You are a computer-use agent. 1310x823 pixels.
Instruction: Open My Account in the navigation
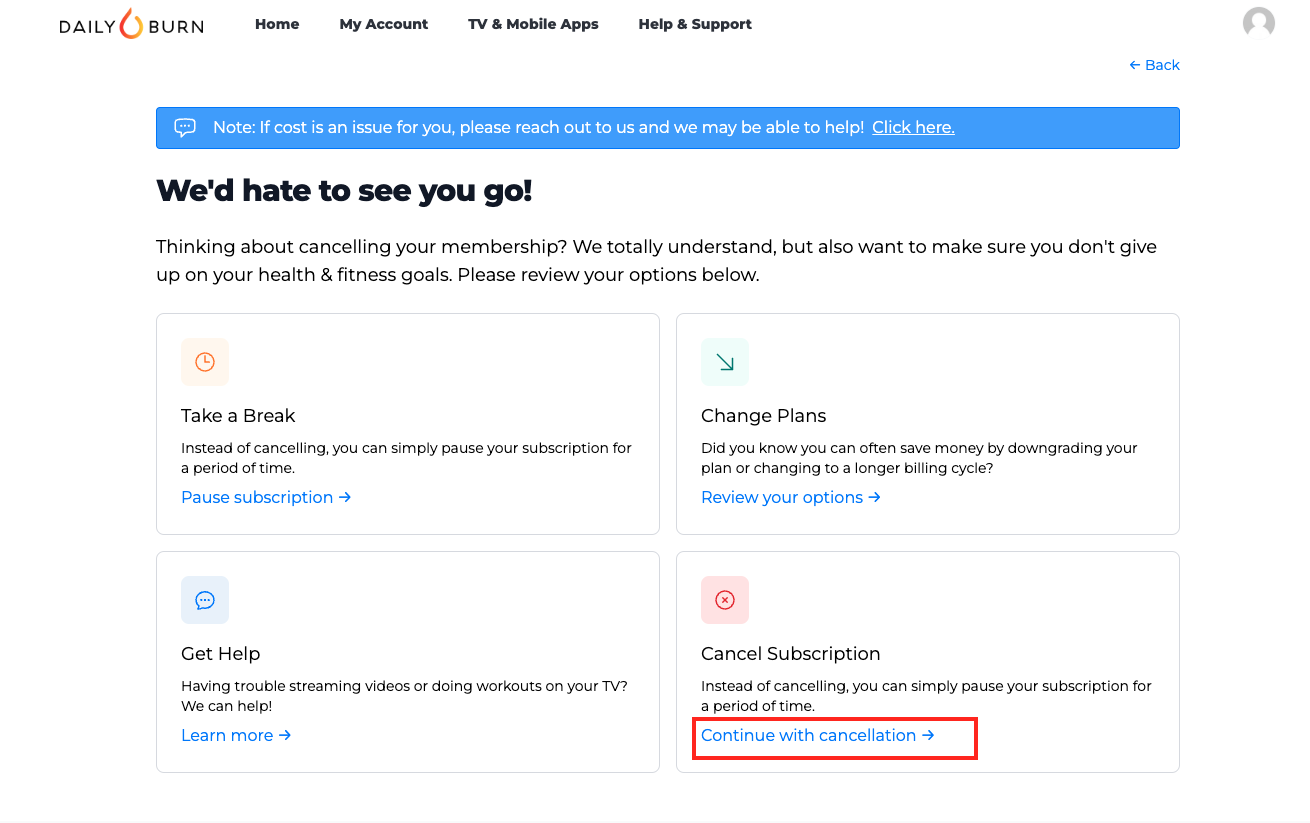click(x=384, y=24)
